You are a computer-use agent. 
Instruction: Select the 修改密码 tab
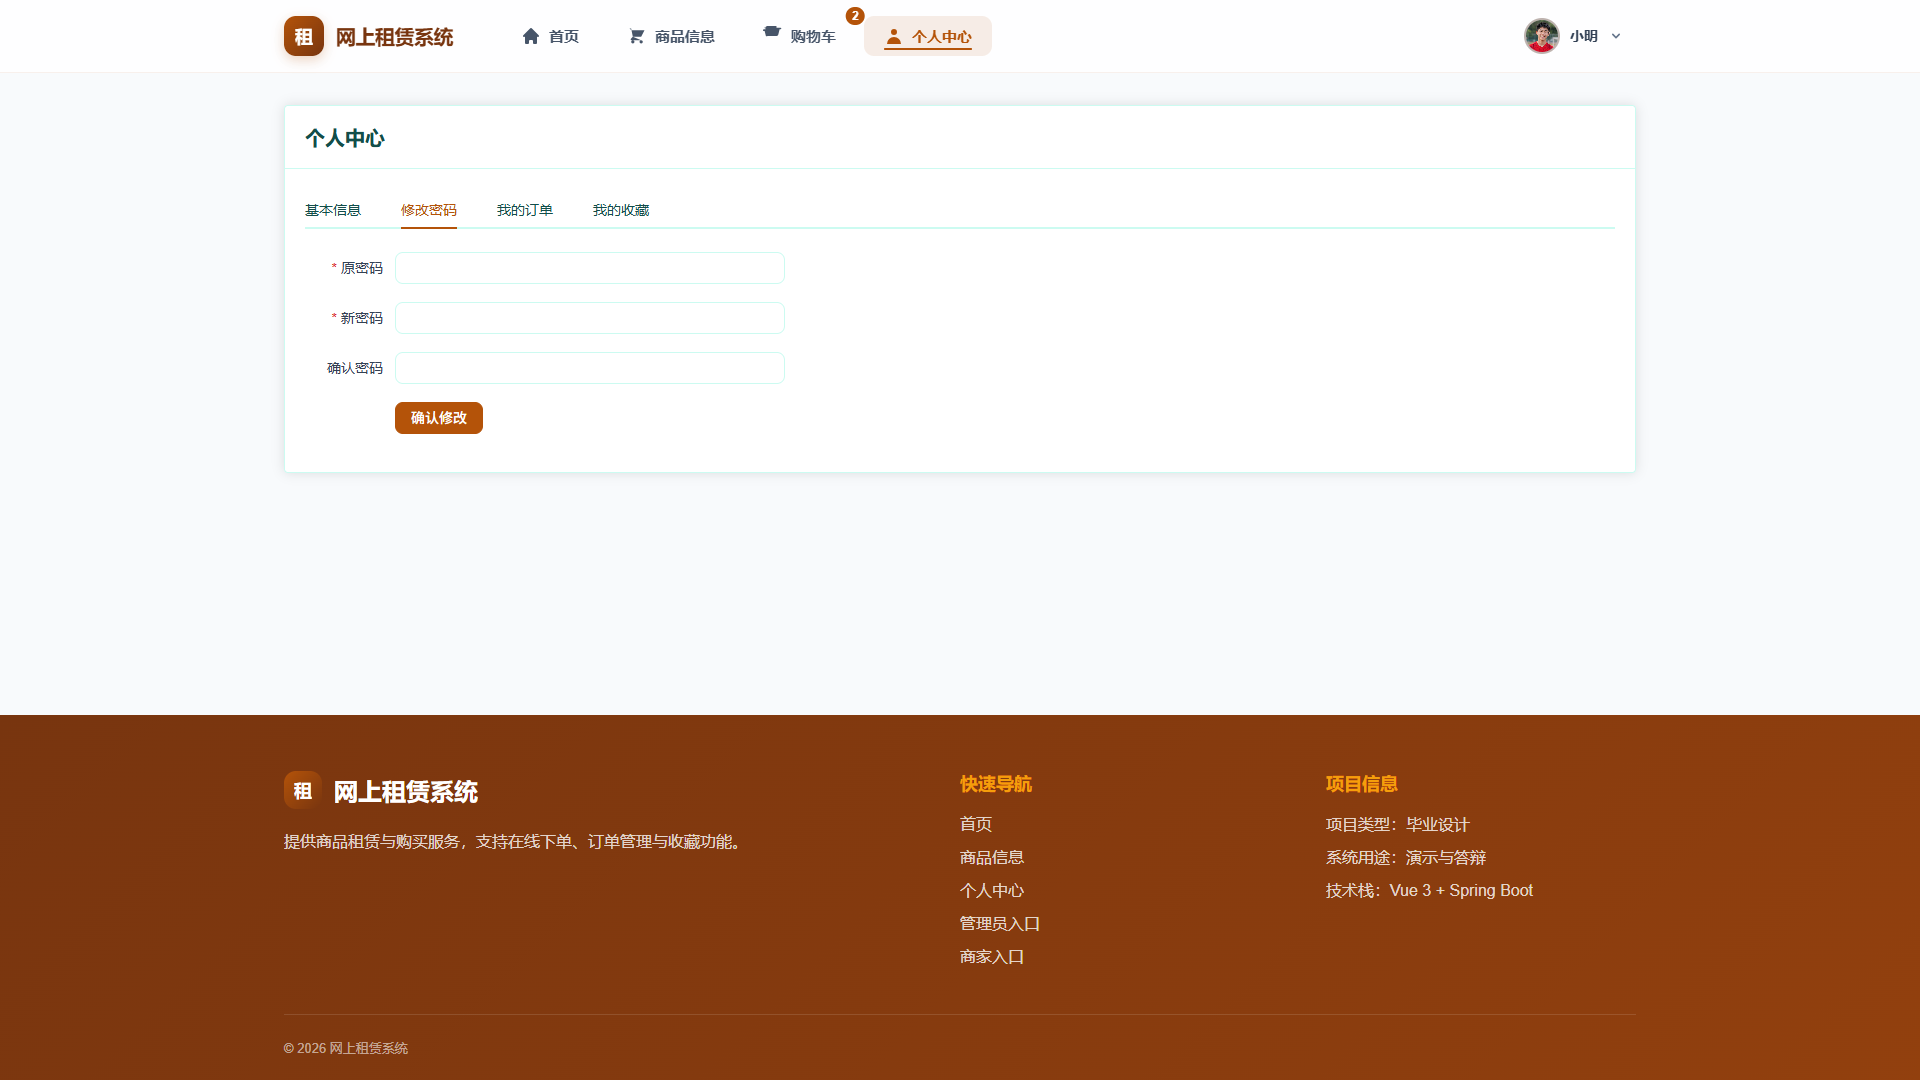429,210
